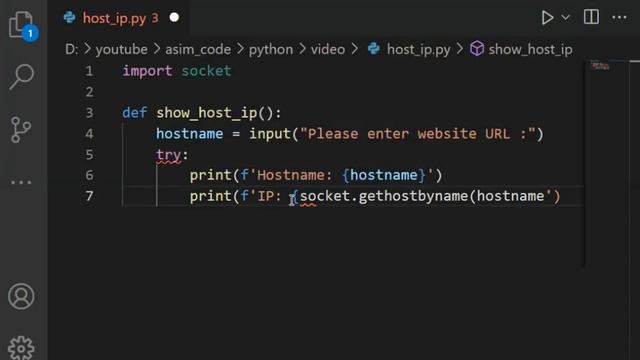Click the input function call on line 4

269,134
